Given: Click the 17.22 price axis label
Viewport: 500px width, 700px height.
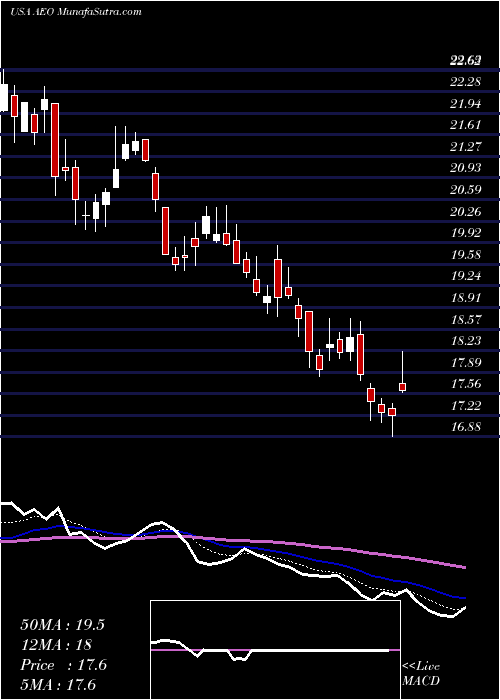Looking at the screenshot, I should (466, 406).
